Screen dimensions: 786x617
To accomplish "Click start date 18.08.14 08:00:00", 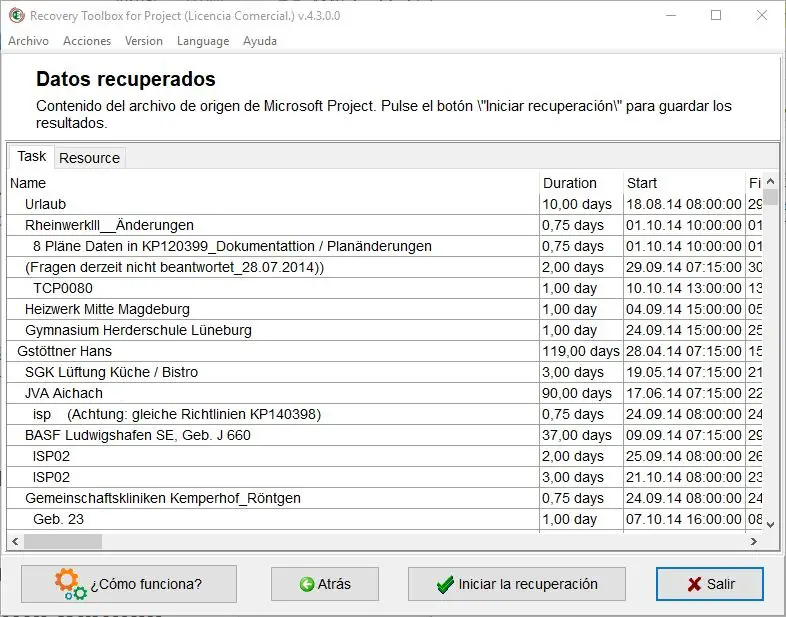I will click(x=685, y=204).
